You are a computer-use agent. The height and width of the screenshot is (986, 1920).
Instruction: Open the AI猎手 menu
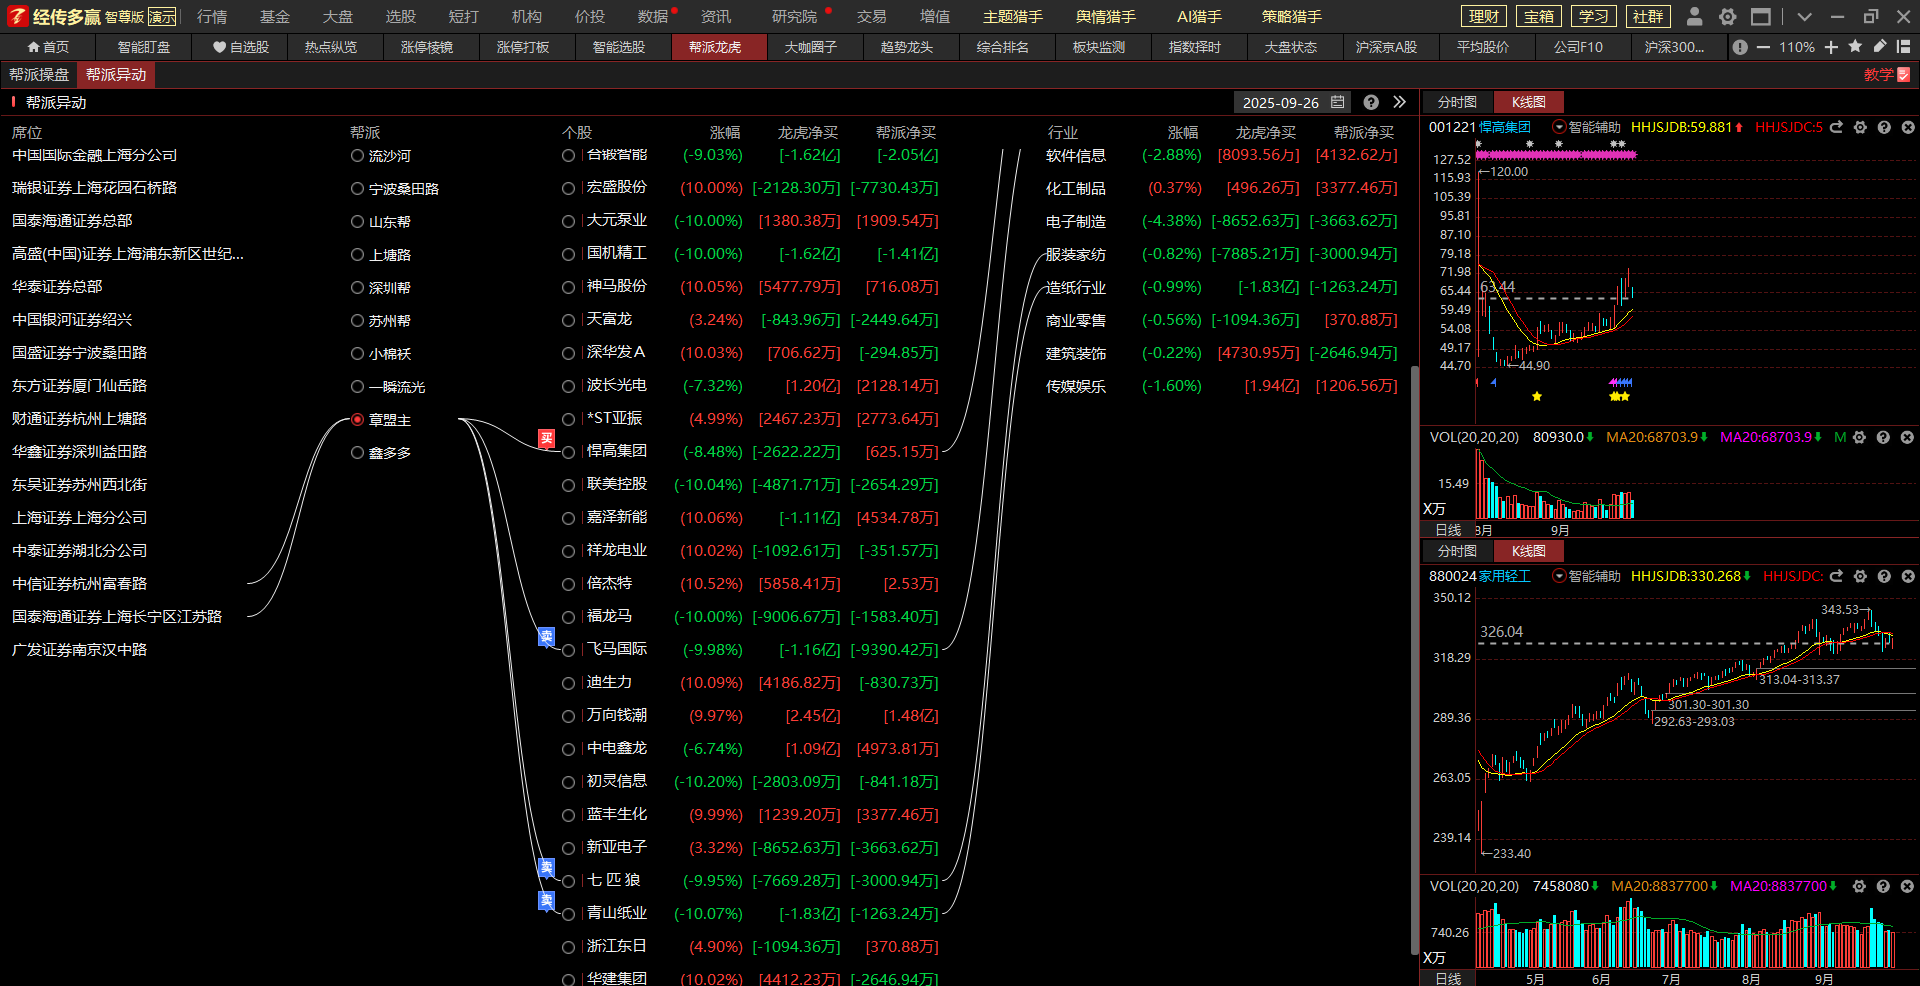click(1199, 17)
